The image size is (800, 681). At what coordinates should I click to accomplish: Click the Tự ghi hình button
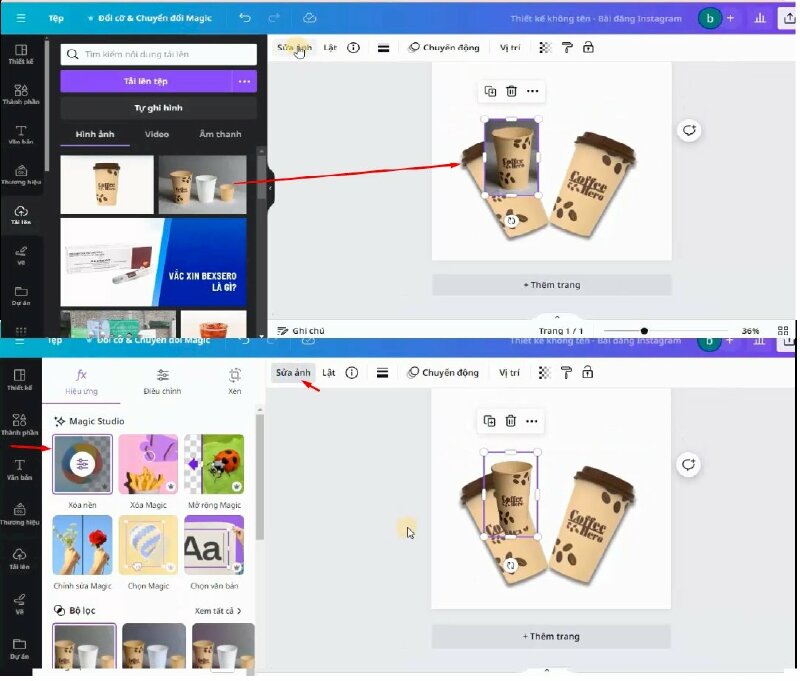click(158, 108)
